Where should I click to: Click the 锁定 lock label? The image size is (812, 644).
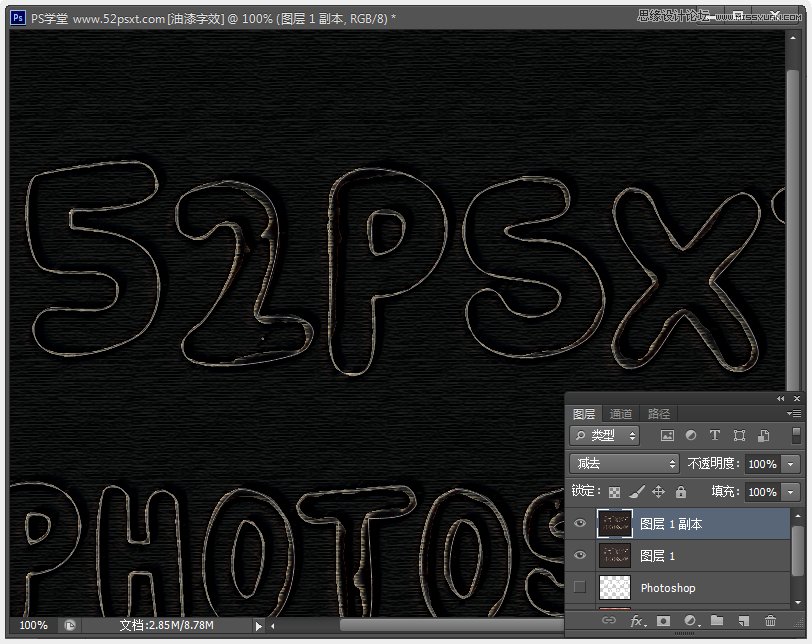586,491
